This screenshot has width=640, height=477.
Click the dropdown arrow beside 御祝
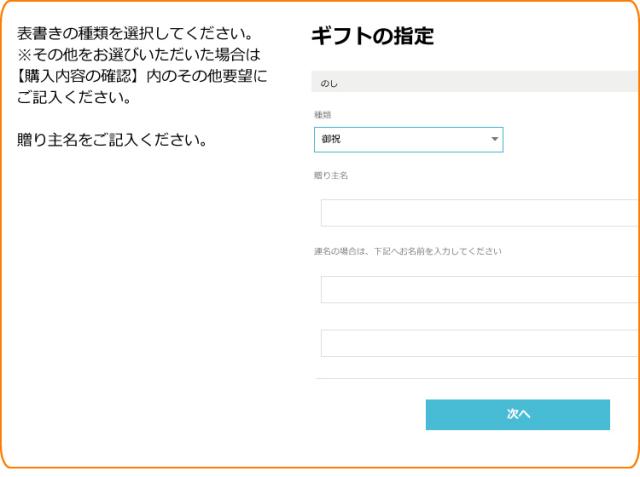(x=494, y=140)
